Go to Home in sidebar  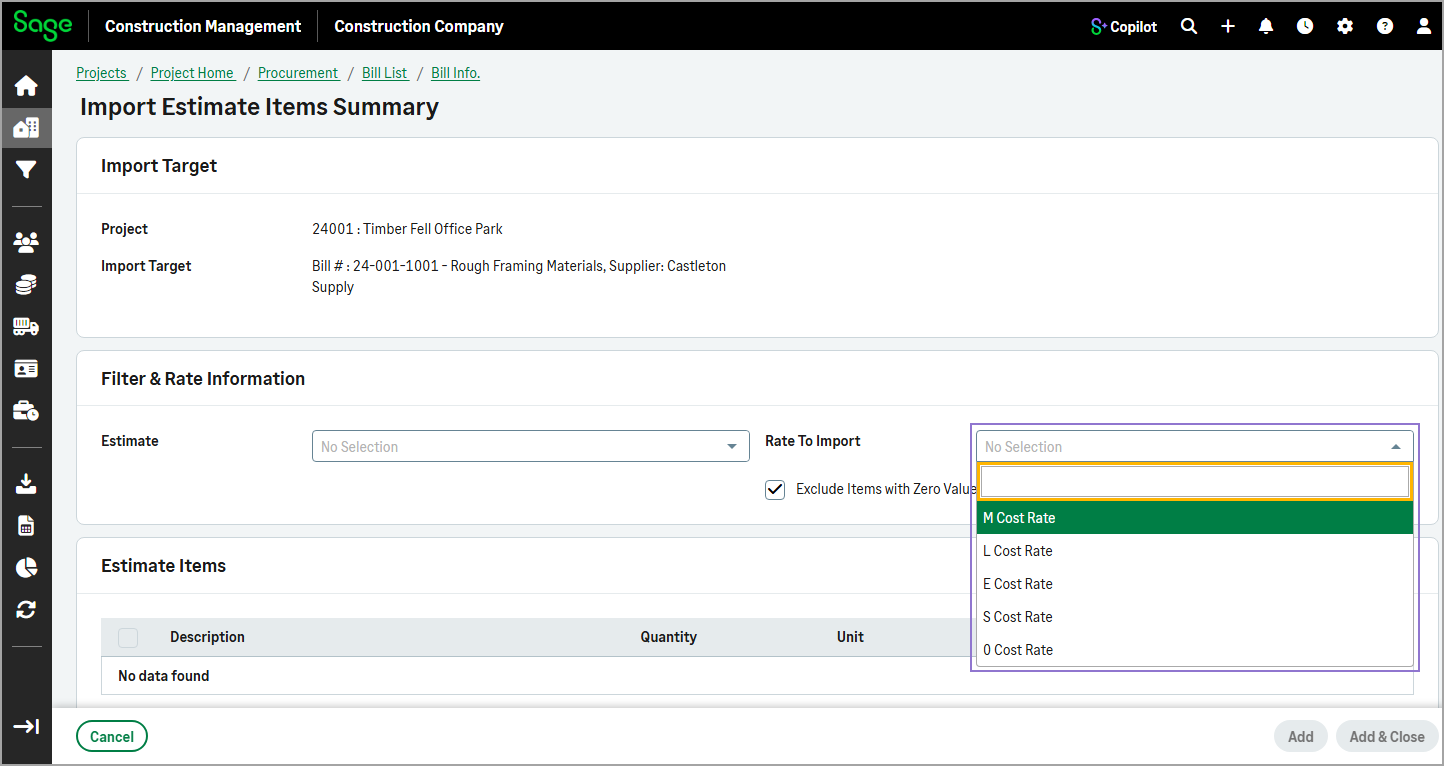point(26,86)
